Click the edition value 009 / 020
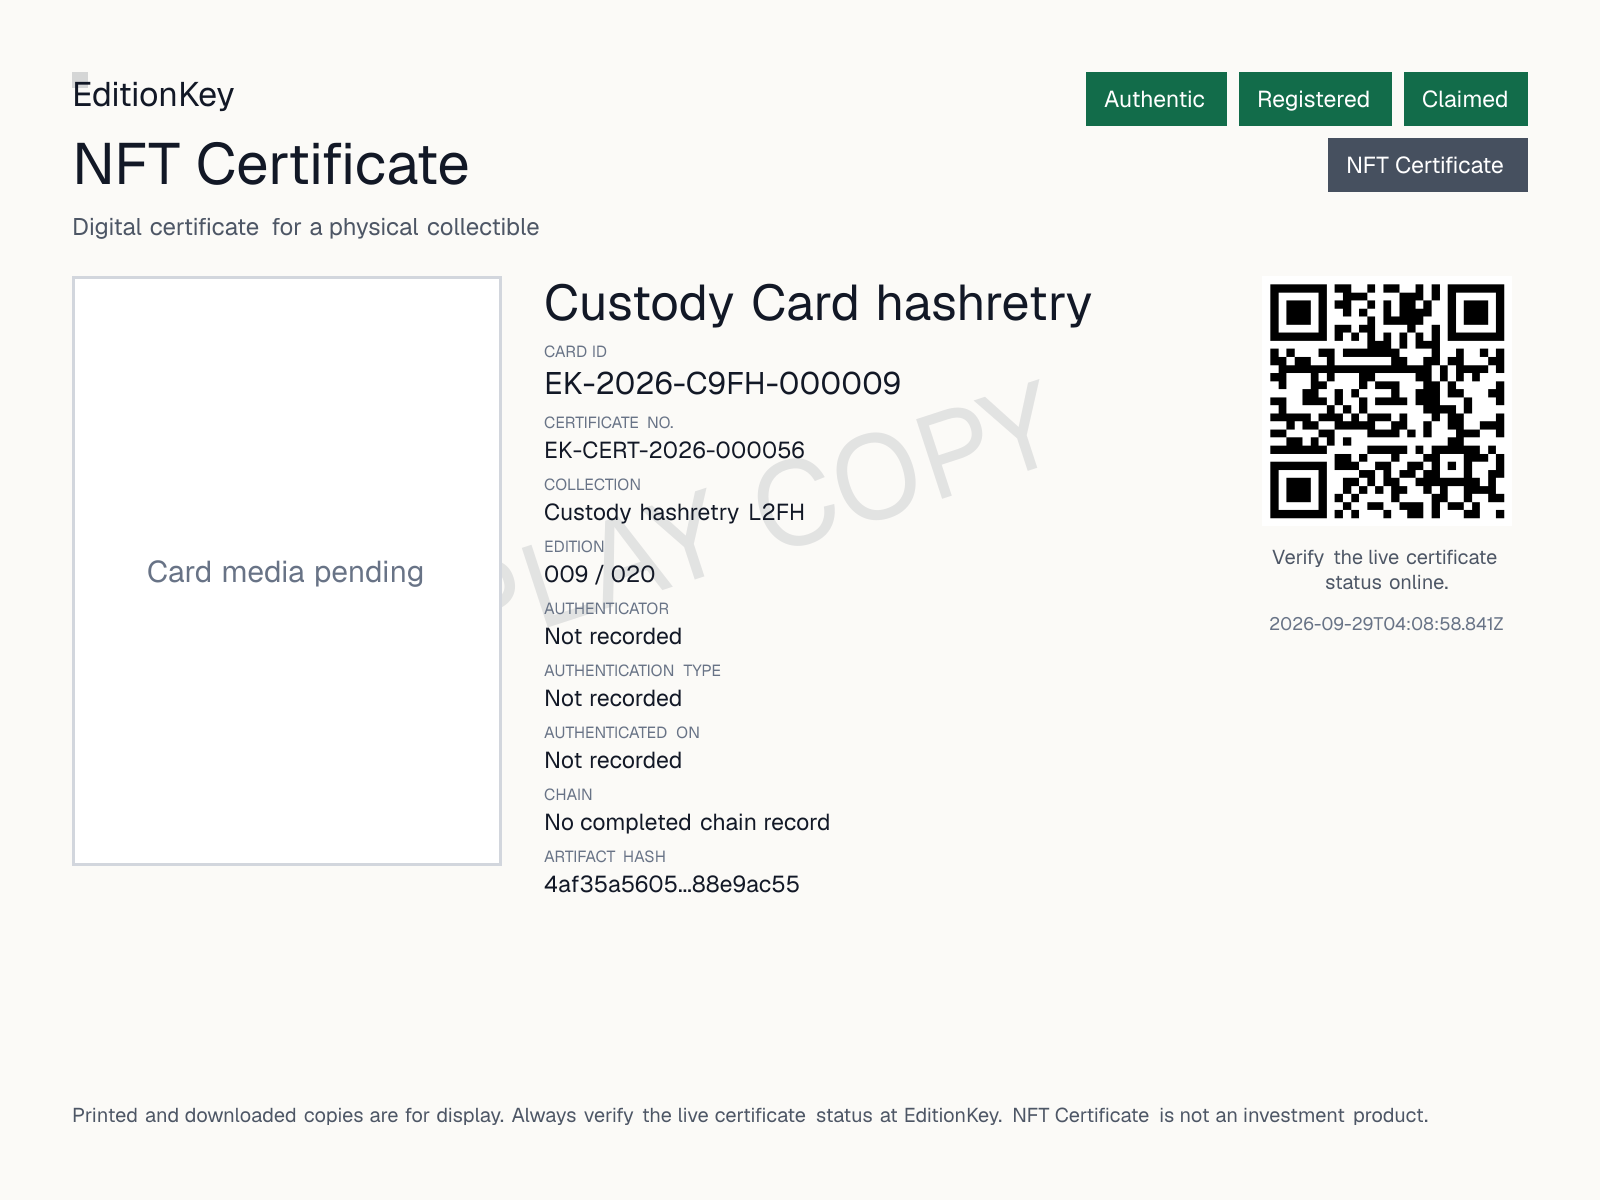1600x1200 pixels. click(x=600, y=574)
